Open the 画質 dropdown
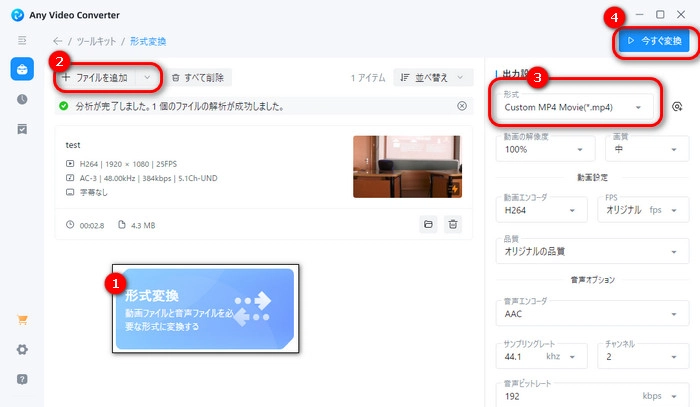Viewport: 700px width, 407px height. click(647, 149)
